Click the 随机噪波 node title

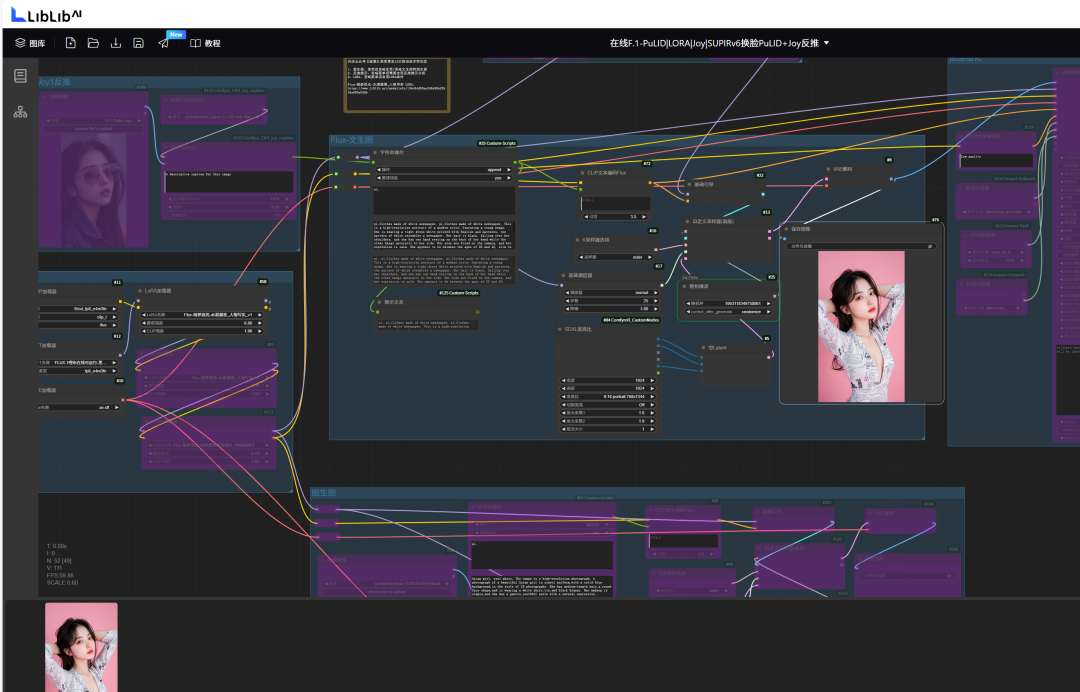click(x=698, y=286)
